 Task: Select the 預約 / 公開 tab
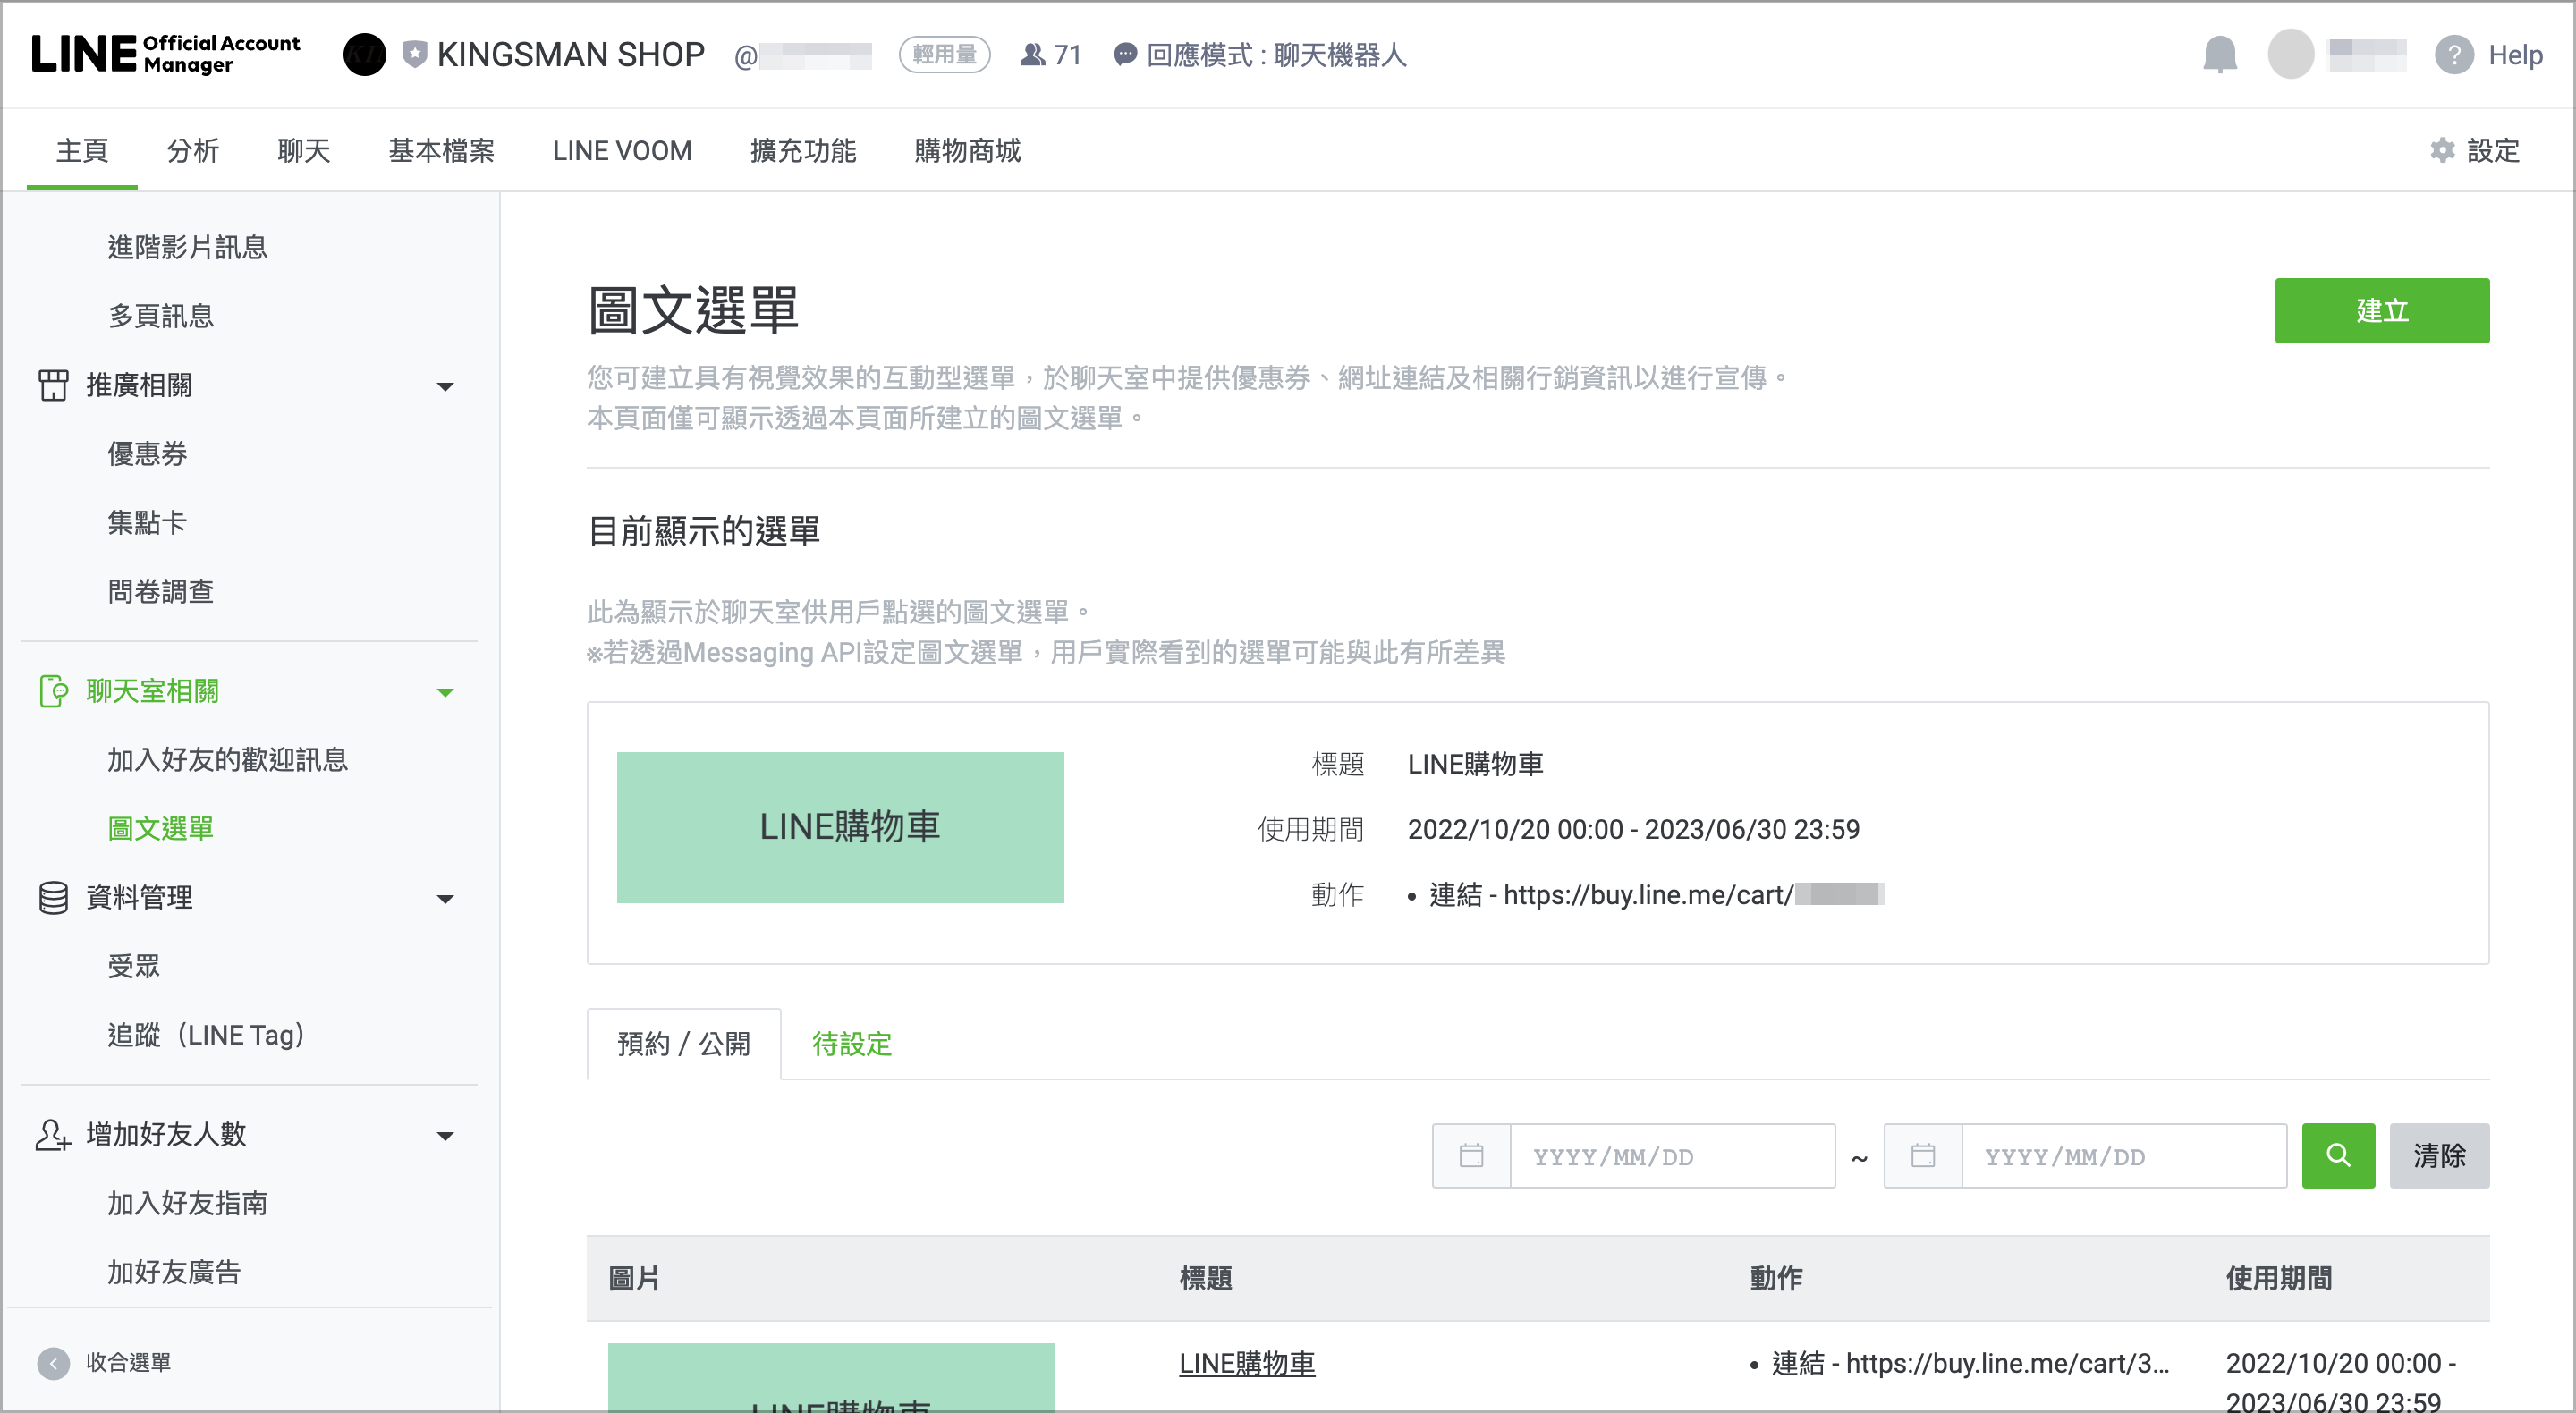pyautogui.click(x=684, y=1043)
